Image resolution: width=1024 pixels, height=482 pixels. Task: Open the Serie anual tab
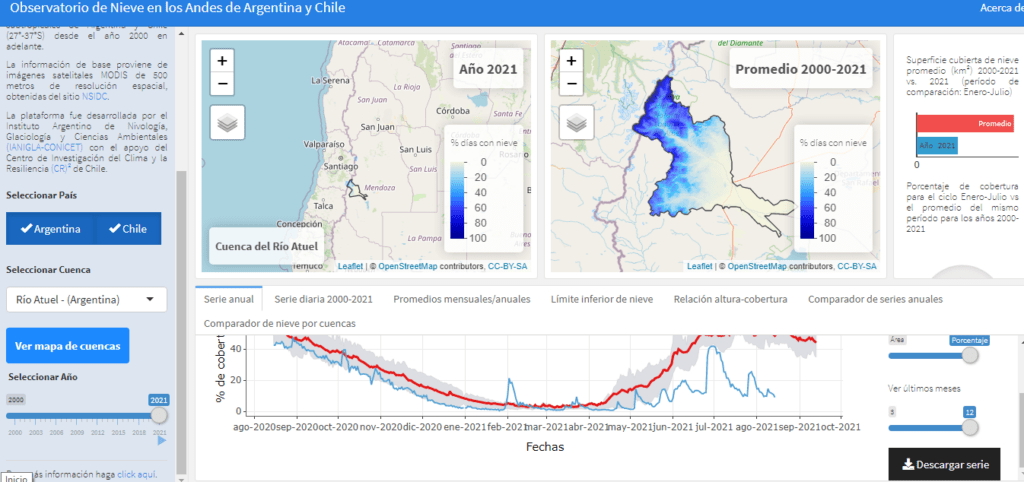(229, 299)
